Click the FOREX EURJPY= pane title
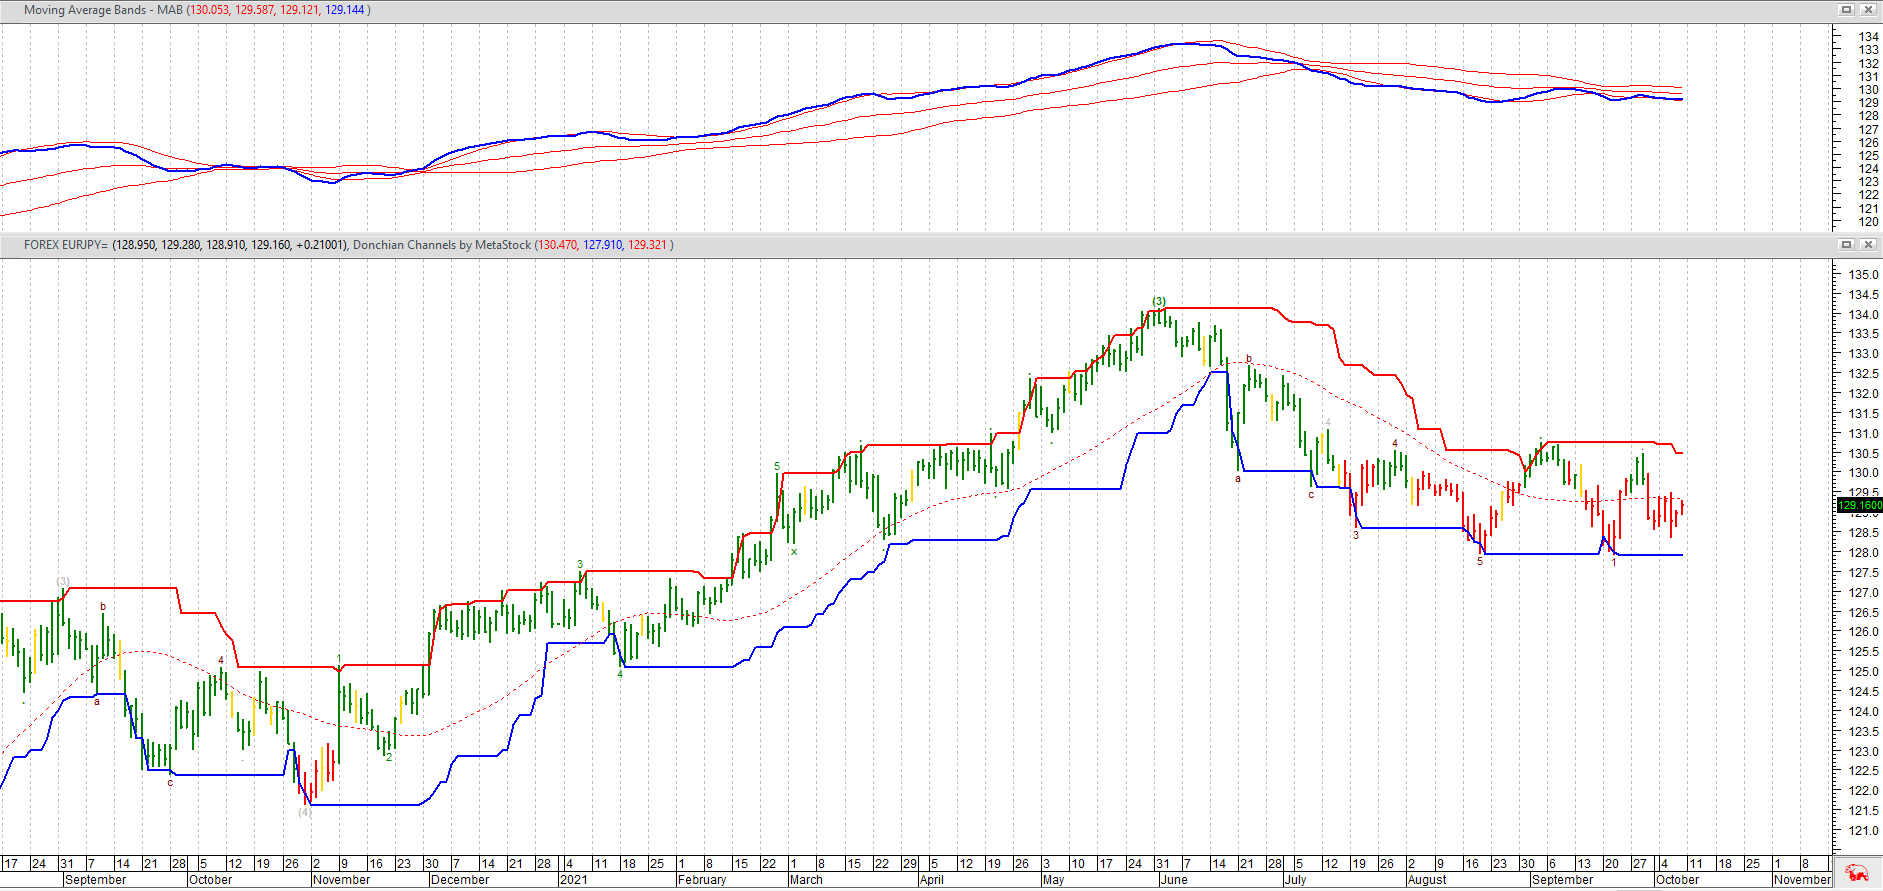The width and height of the screenshot is (1883, 891). [x=65, y=245]
